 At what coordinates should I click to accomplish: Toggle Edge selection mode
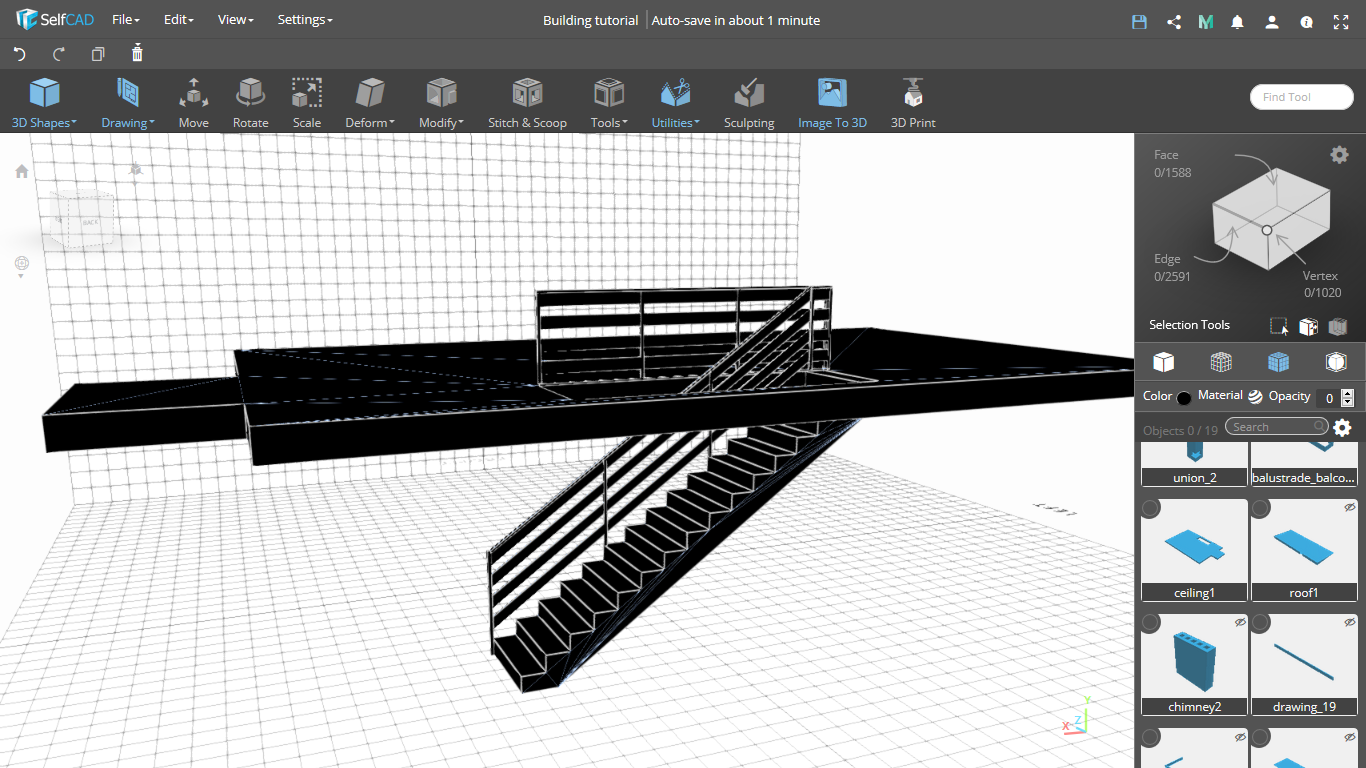(1171, 267)
